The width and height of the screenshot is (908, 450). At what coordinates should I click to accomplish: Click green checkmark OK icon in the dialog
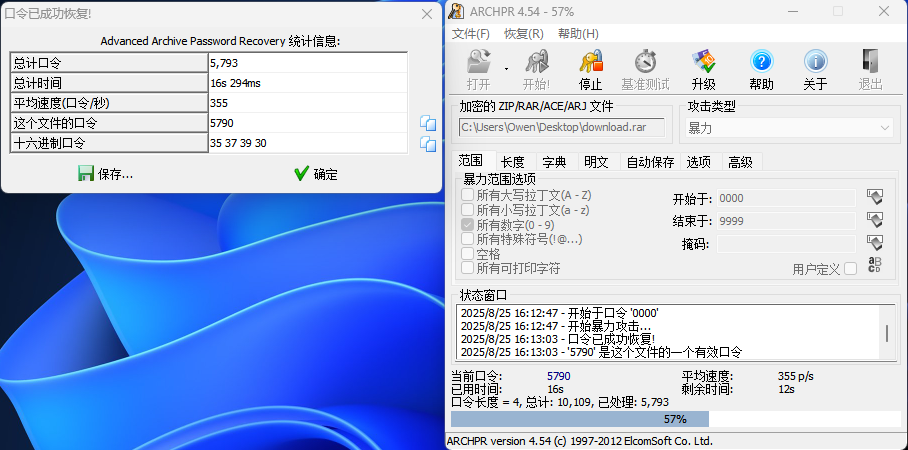pos(301,174)
